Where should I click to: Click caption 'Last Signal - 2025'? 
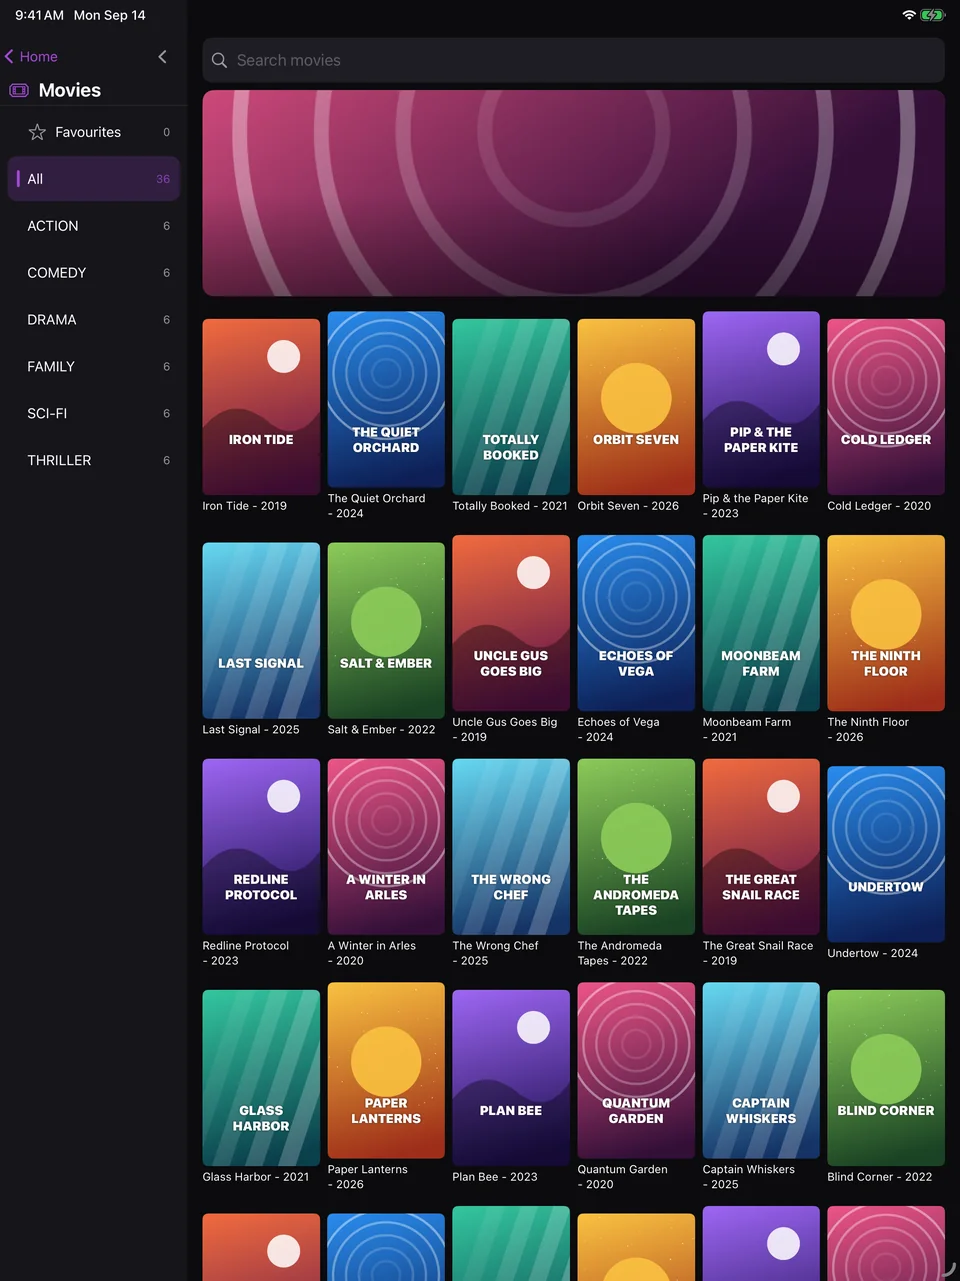[x=251, y=730]
